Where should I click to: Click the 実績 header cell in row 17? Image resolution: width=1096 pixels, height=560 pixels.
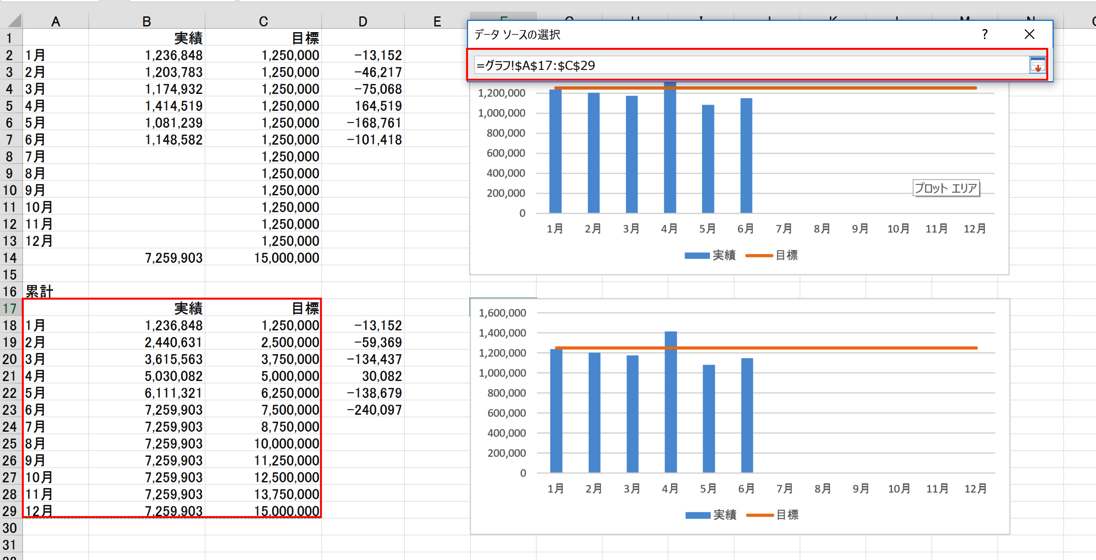click(147, 308)
